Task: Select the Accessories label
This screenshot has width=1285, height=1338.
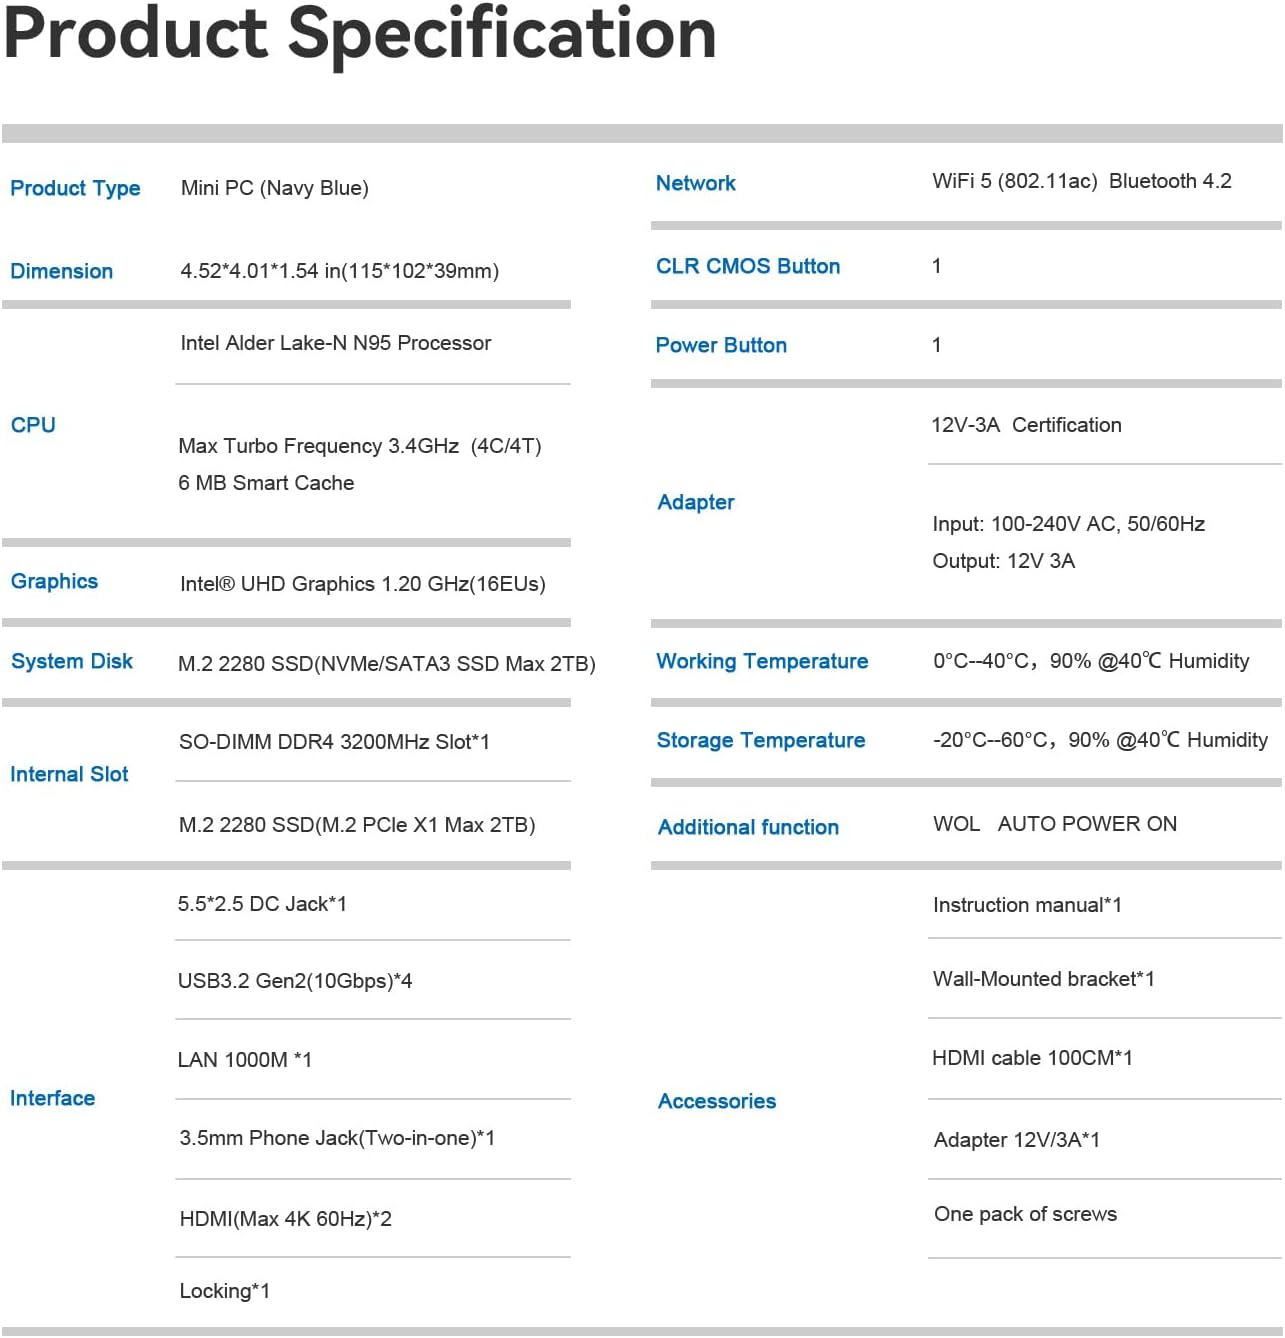Action: pyautogui.click(x=716, y=1101)
